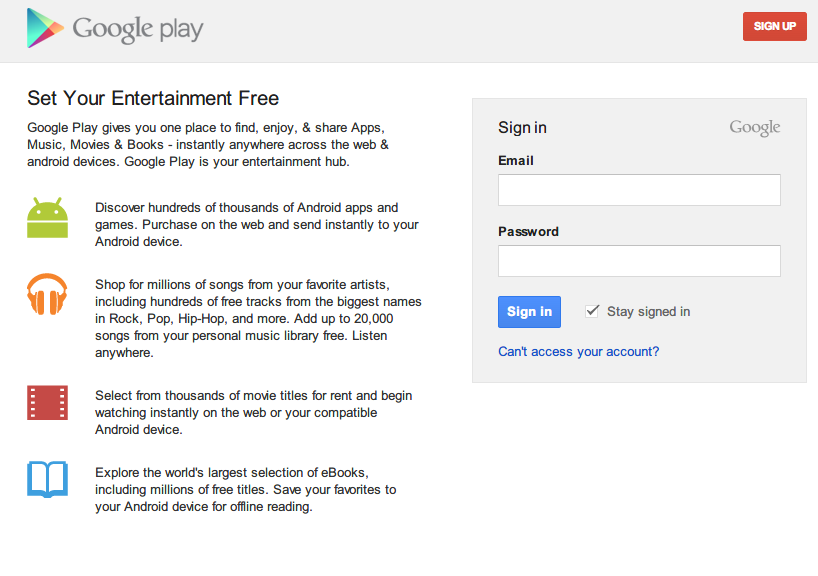Click the grey Google logo in sign-in box

coord(754,127)
